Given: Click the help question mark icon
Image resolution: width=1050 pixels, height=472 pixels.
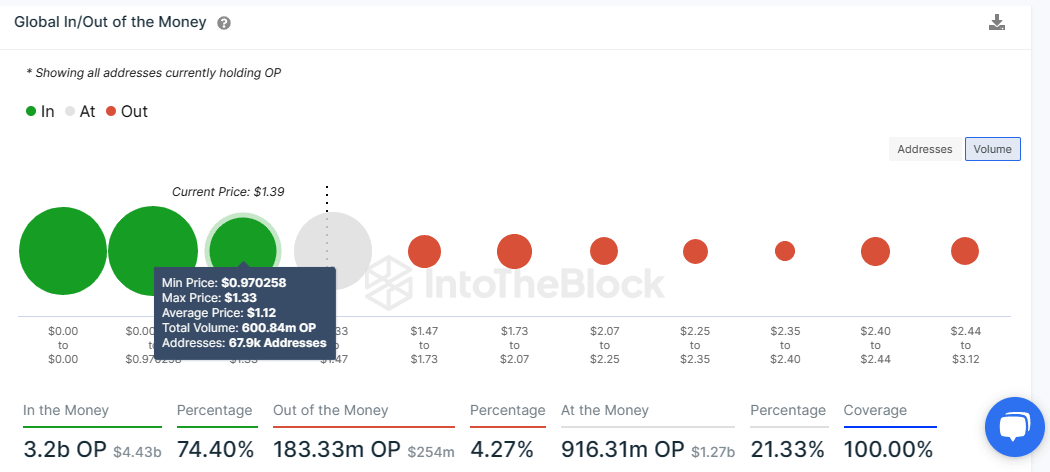Looking at the screenshot, I should pyautogui.click(x=224, y=23).
